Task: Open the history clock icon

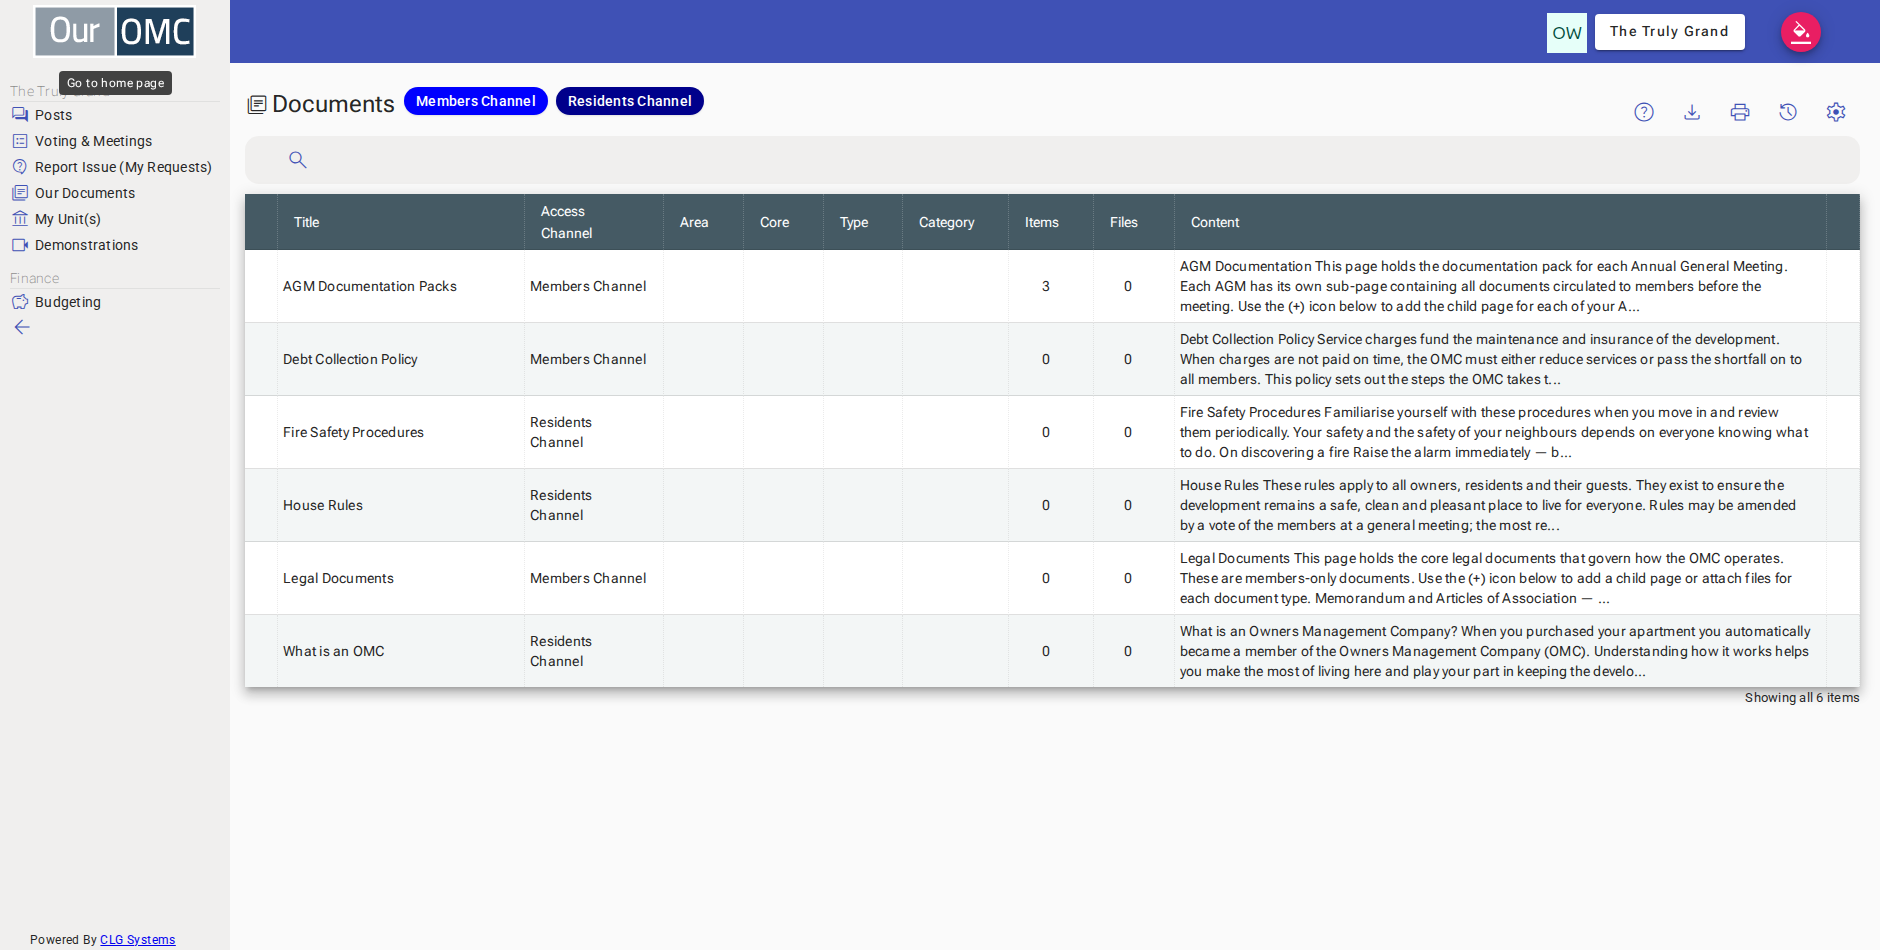Action: 1788,112
